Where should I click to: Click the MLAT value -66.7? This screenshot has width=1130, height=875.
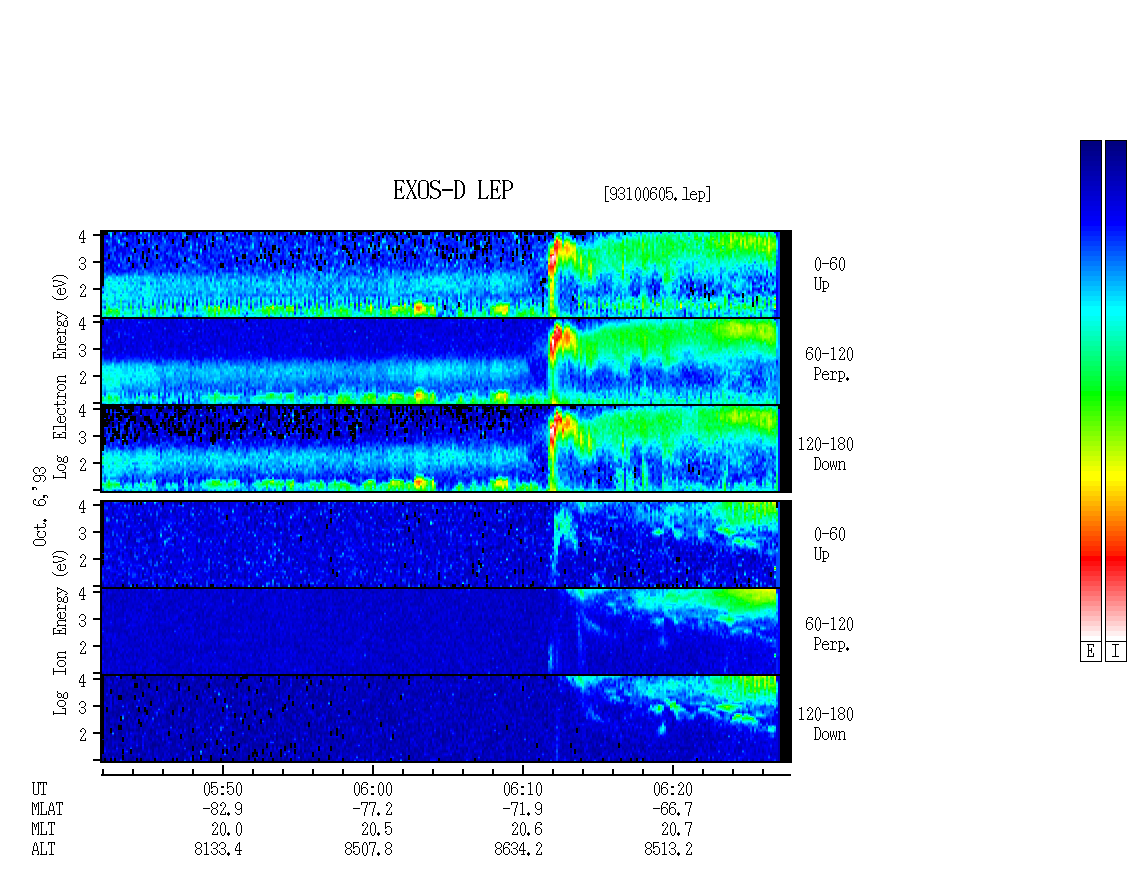click(672, 809)
